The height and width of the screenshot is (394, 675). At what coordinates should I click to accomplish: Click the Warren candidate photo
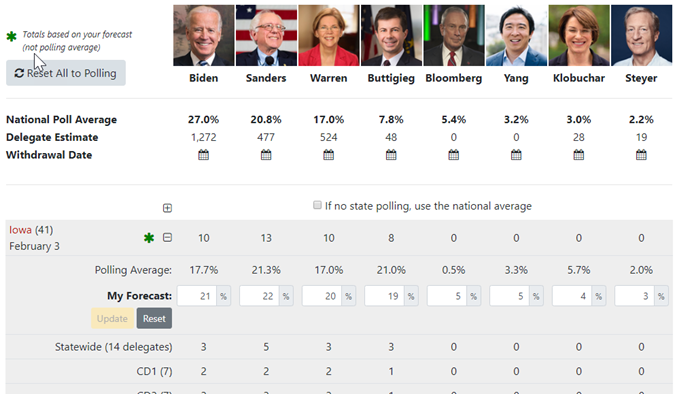[x=329, y=35]
